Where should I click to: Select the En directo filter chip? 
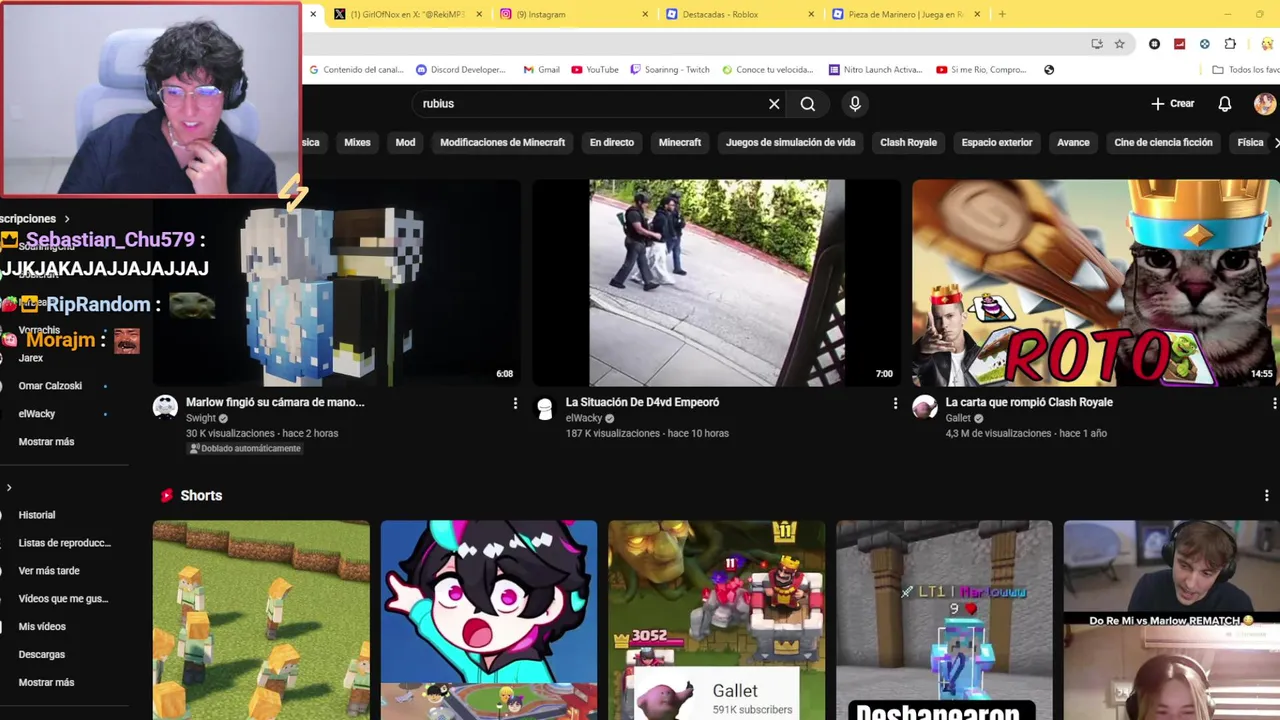pyautogui.click(x=612, y=142)
